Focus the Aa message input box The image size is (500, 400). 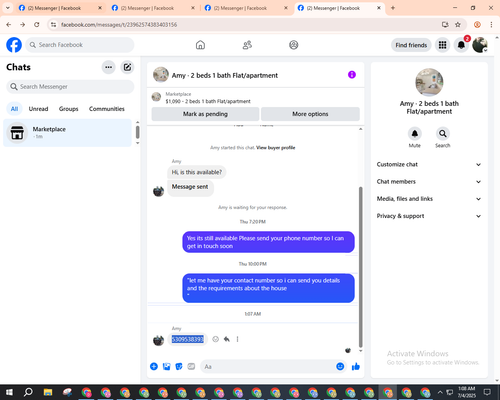point(267,367)
